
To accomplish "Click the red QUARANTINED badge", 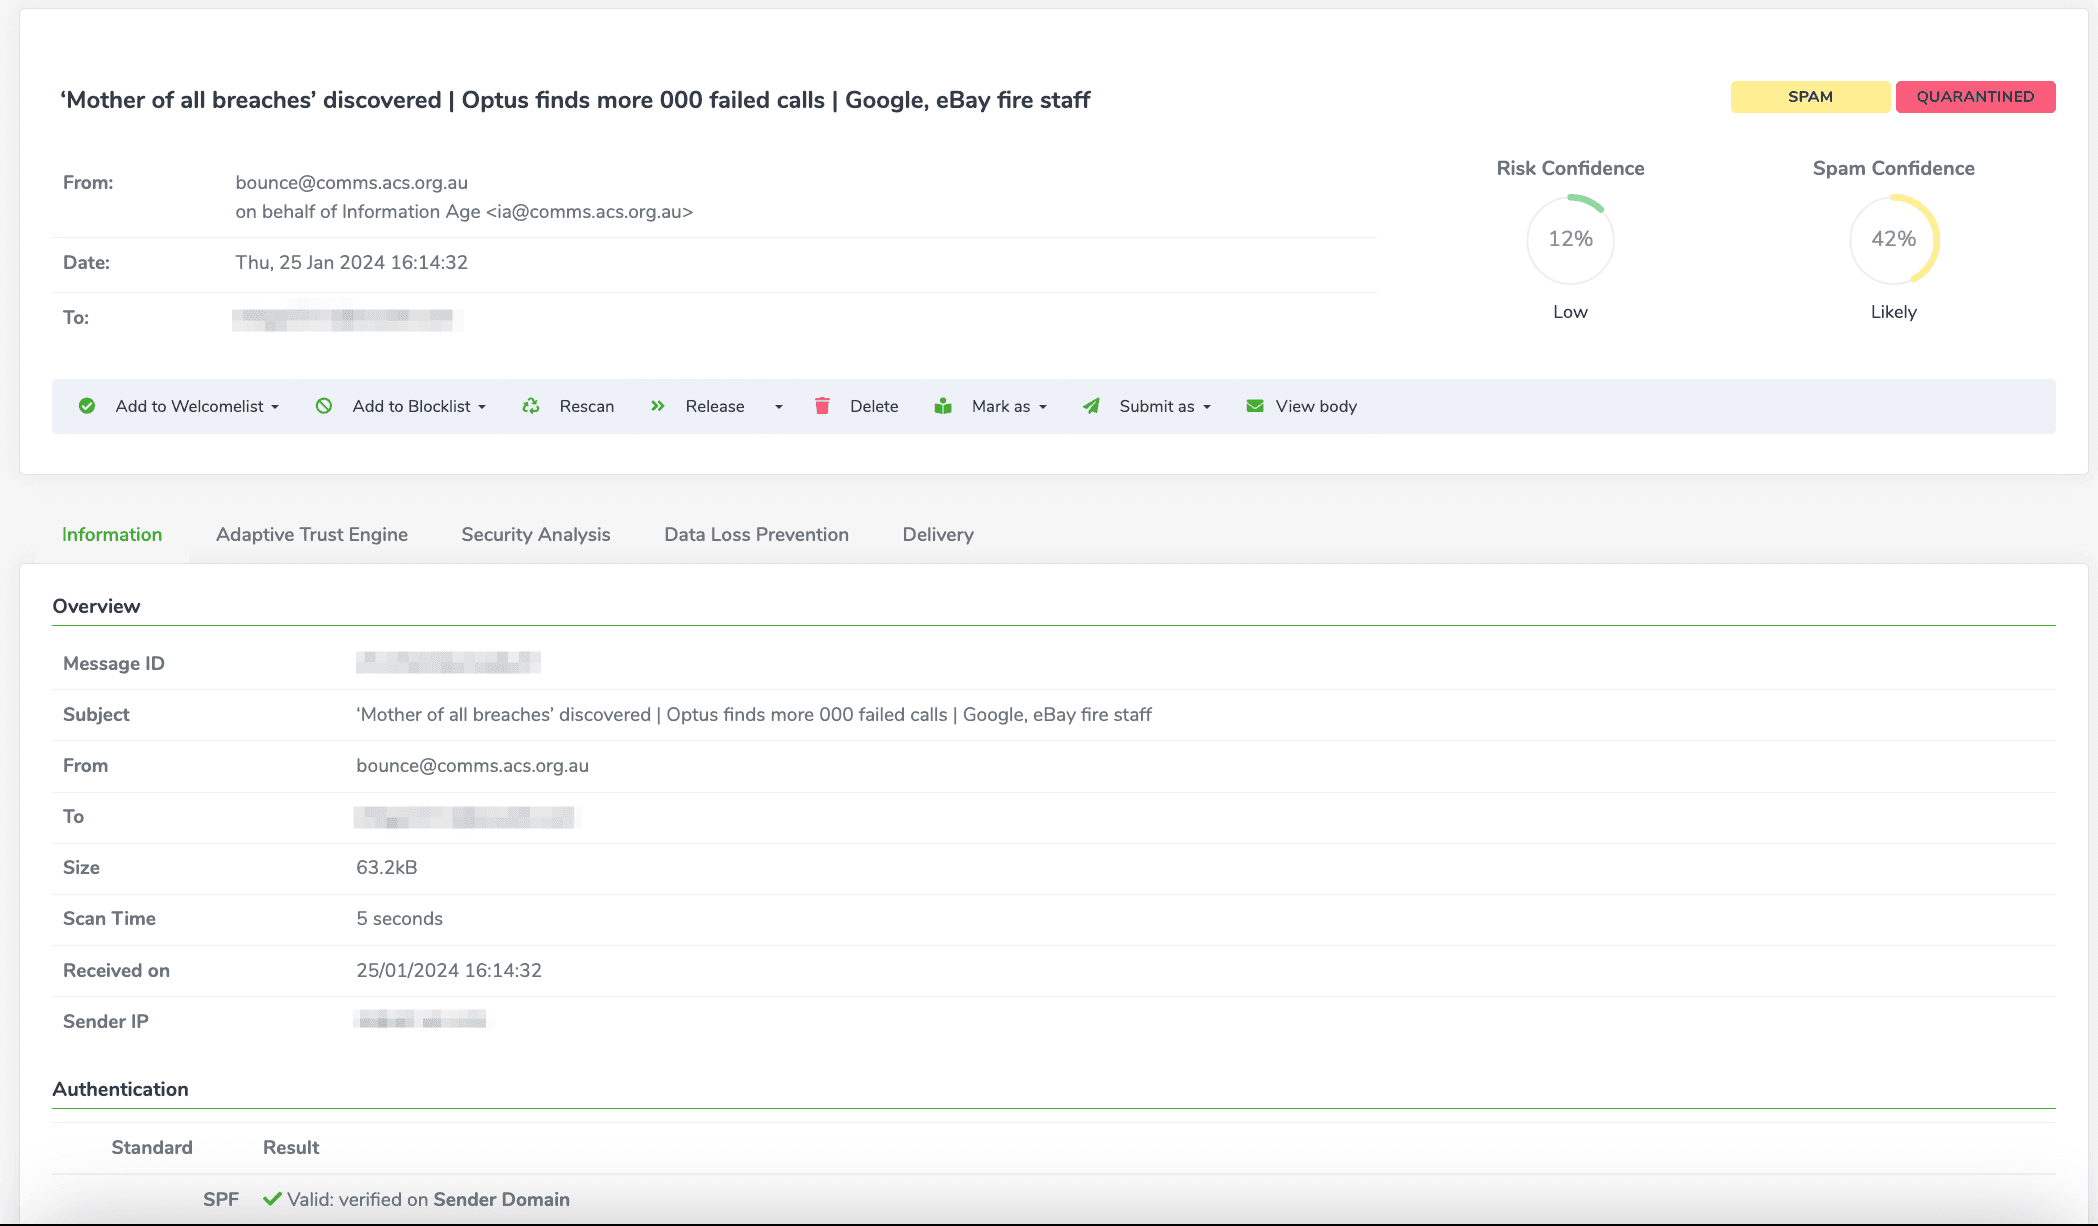I will [1975, 97].
